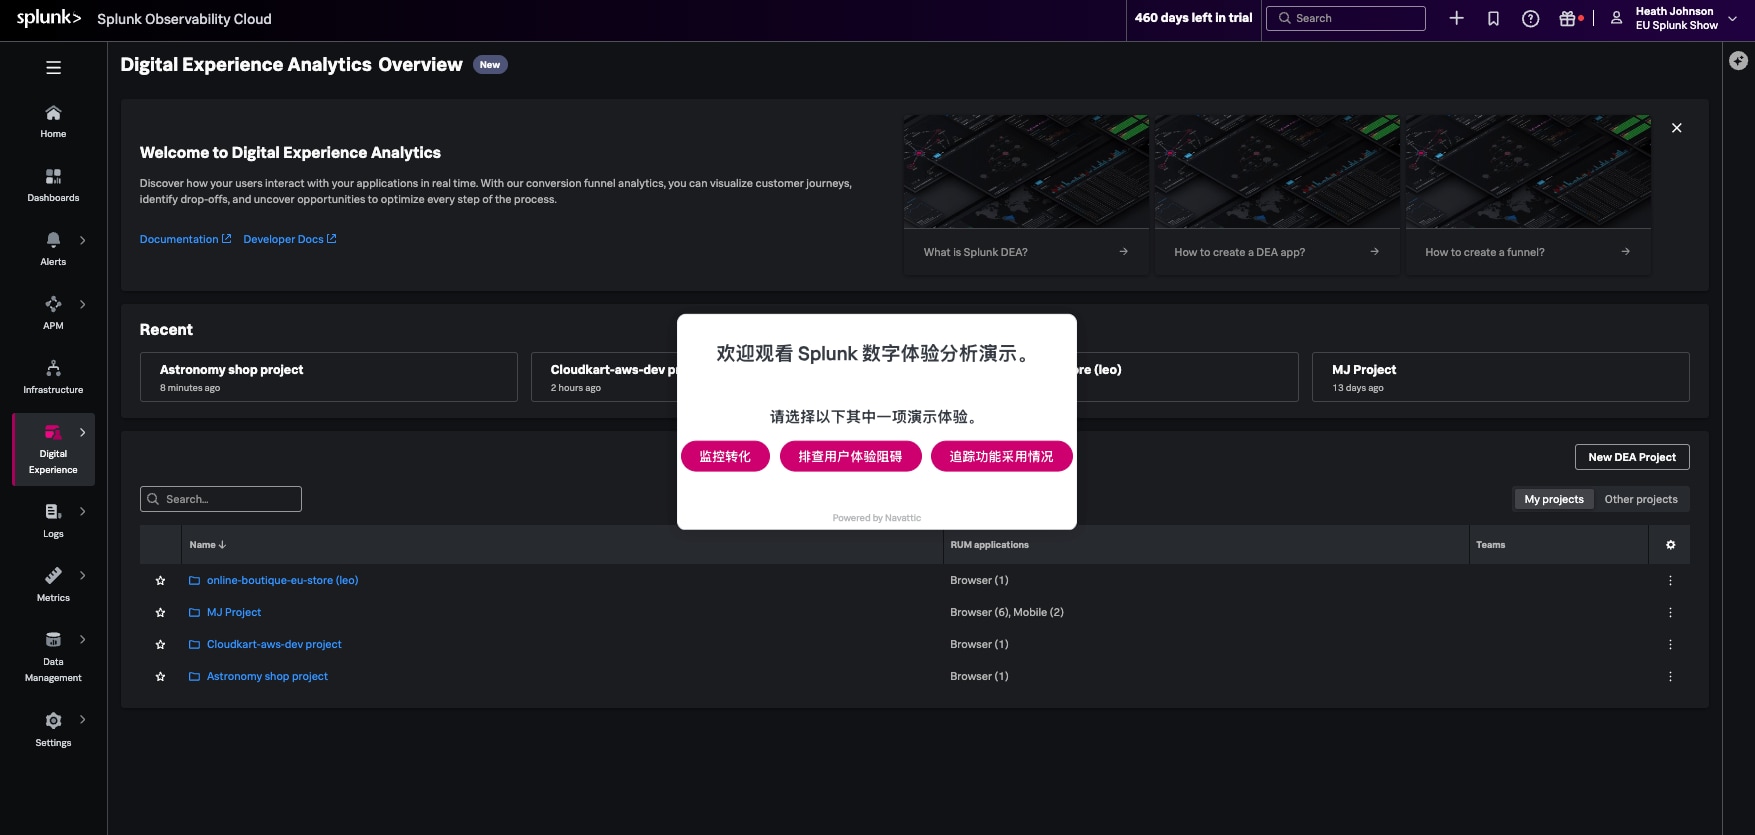Screen dimensions: 1755x835
Task: Click the projects Search input field
Action: pyautogui.click(x=221, y=499)
